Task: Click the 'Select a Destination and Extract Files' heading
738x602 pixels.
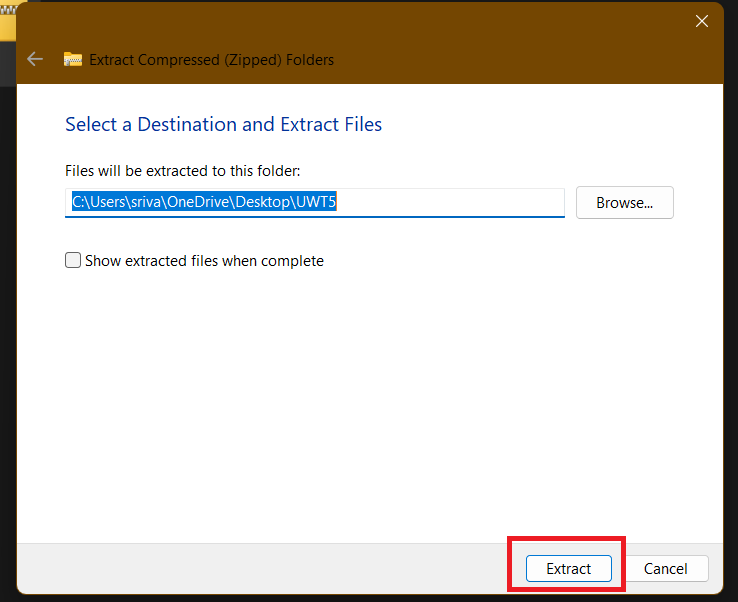Action: [223, 124]
